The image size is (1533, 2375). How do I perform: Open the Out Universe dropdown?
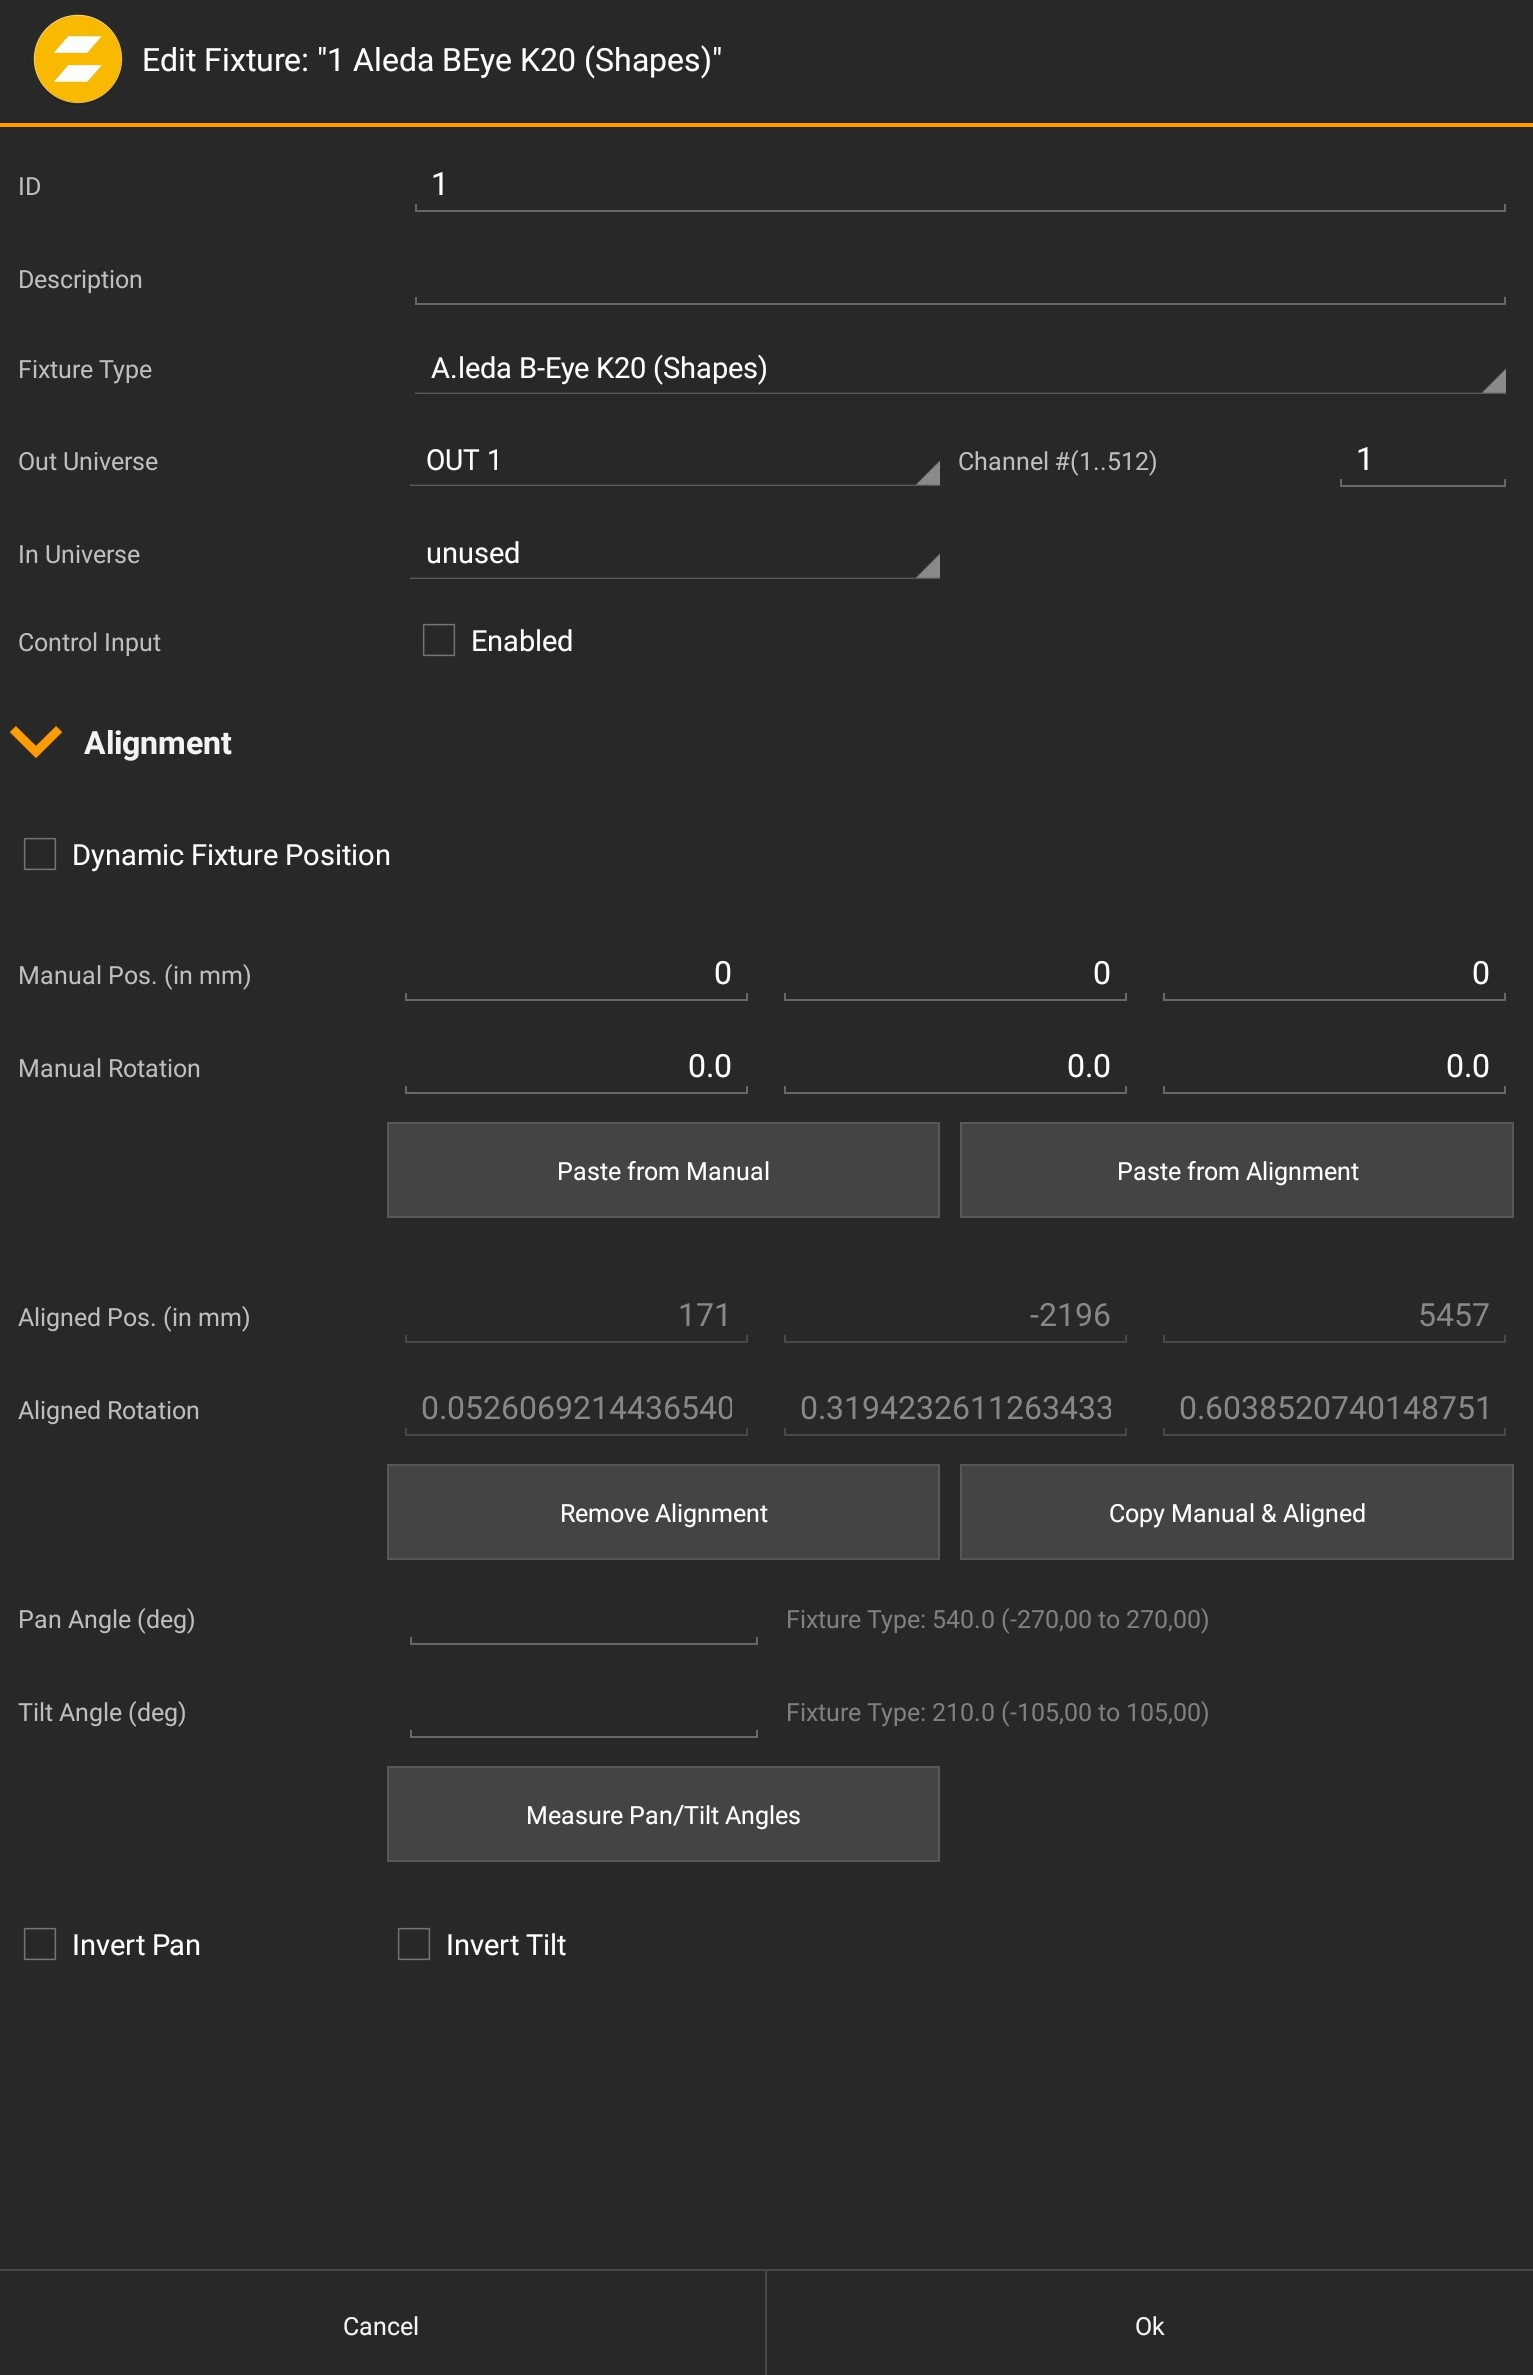point(674,461)
